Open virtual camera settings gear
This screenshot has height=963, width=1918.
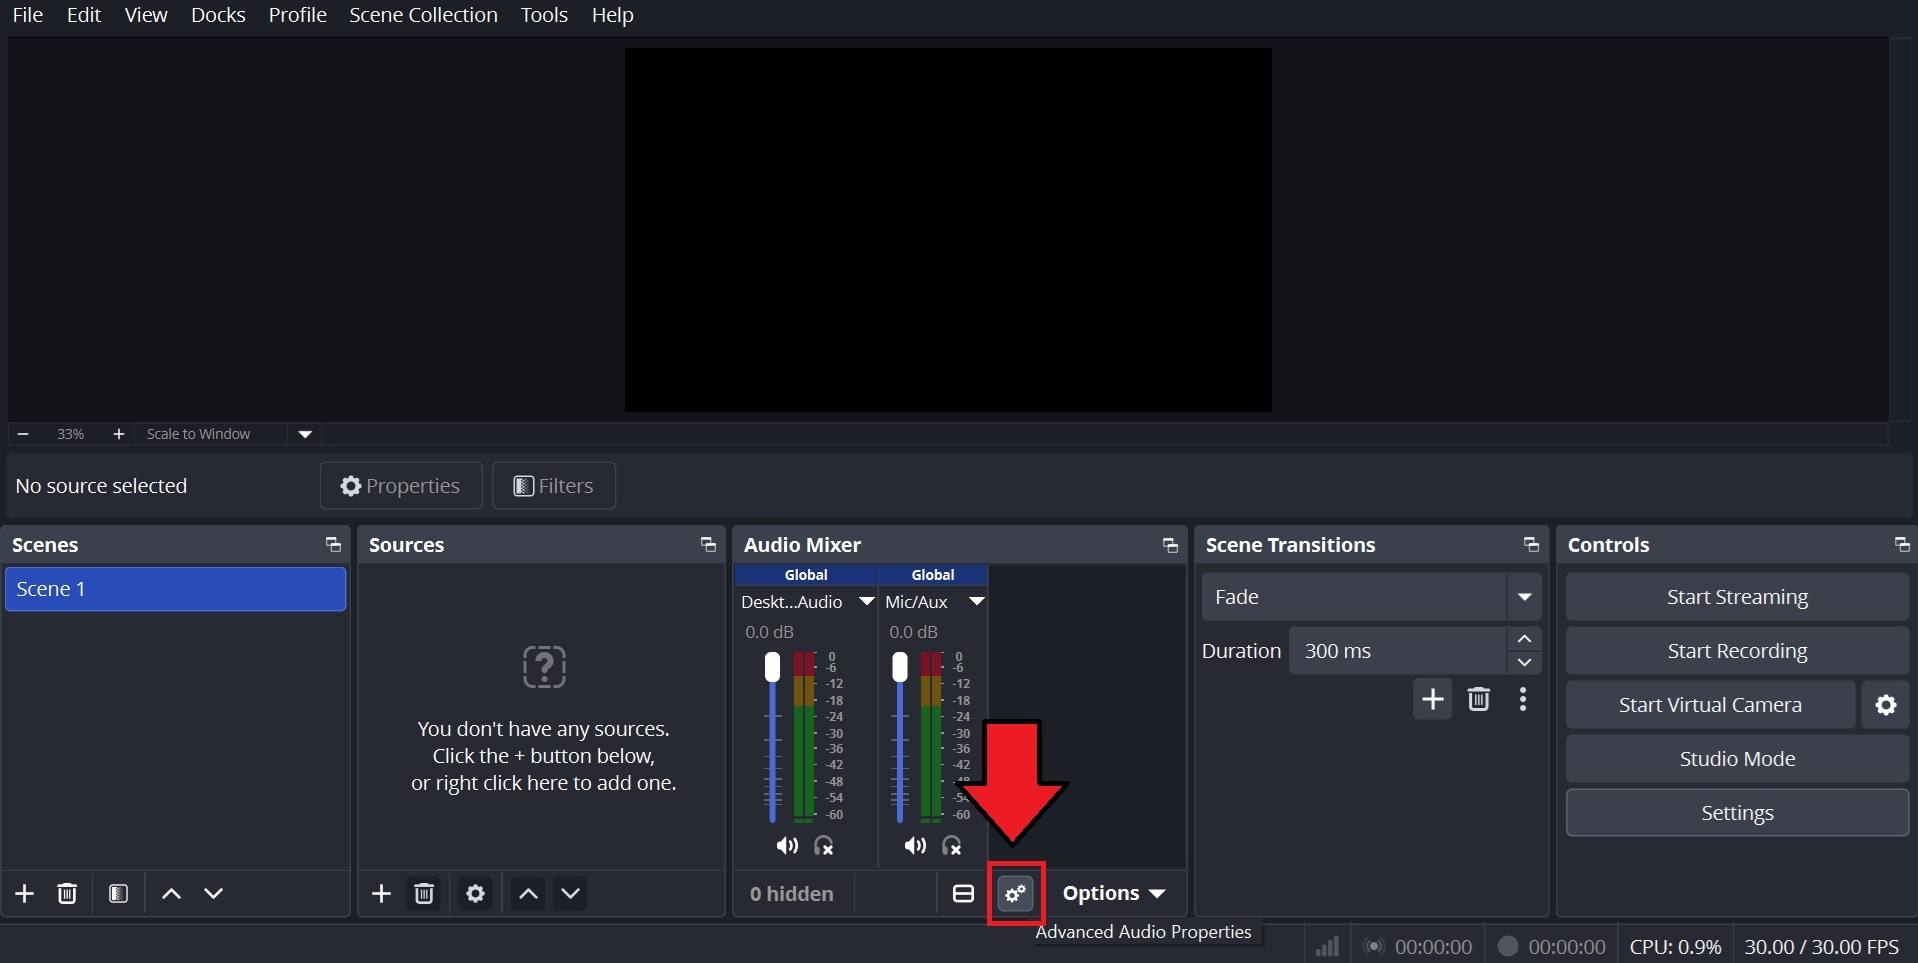1886,705
